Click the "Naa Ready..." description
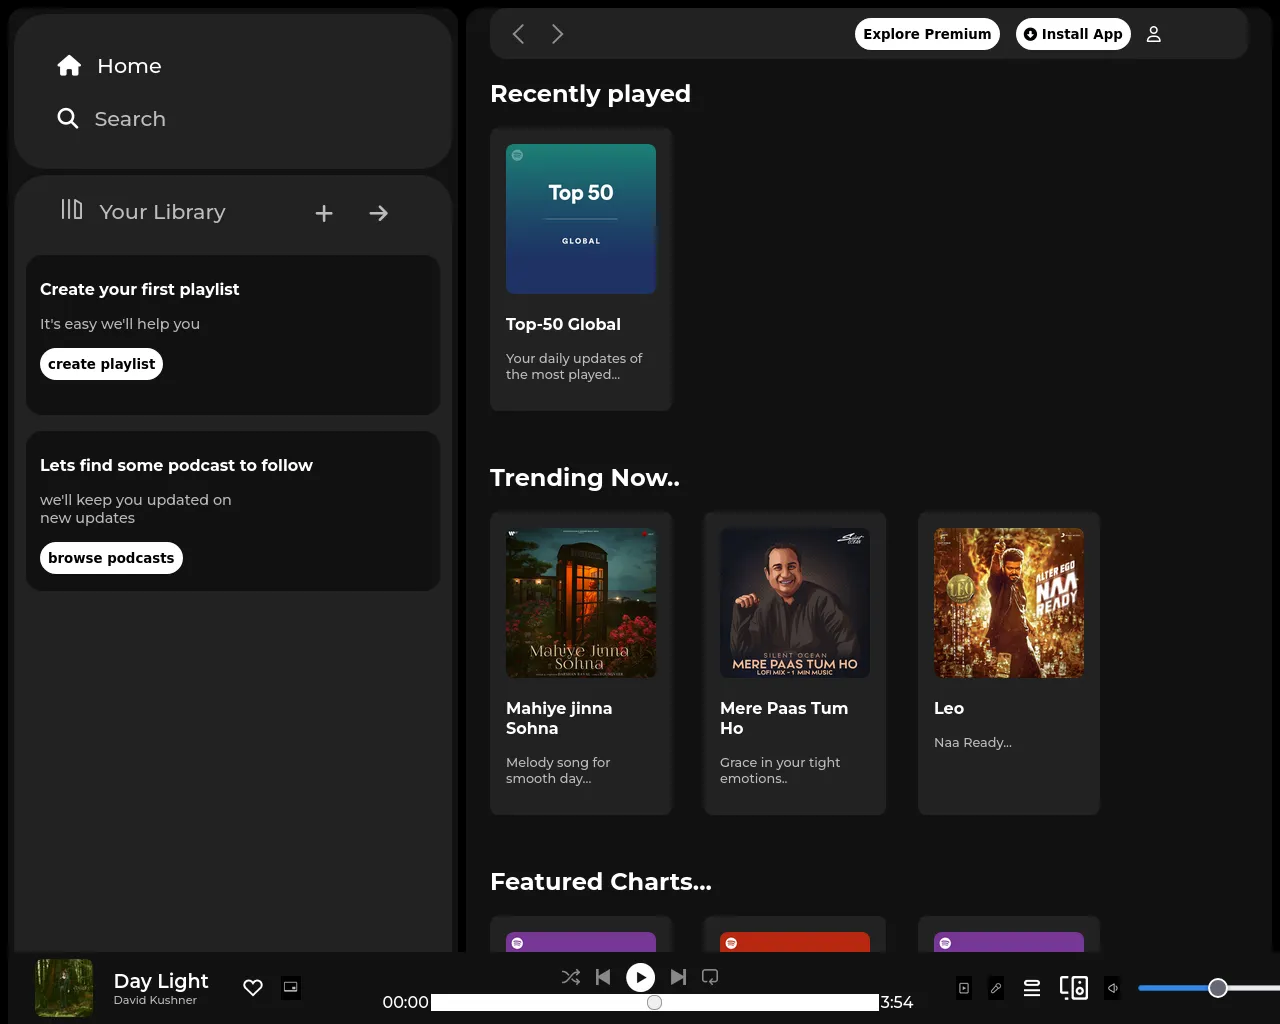1280x1024 pixels. (973, 742)
